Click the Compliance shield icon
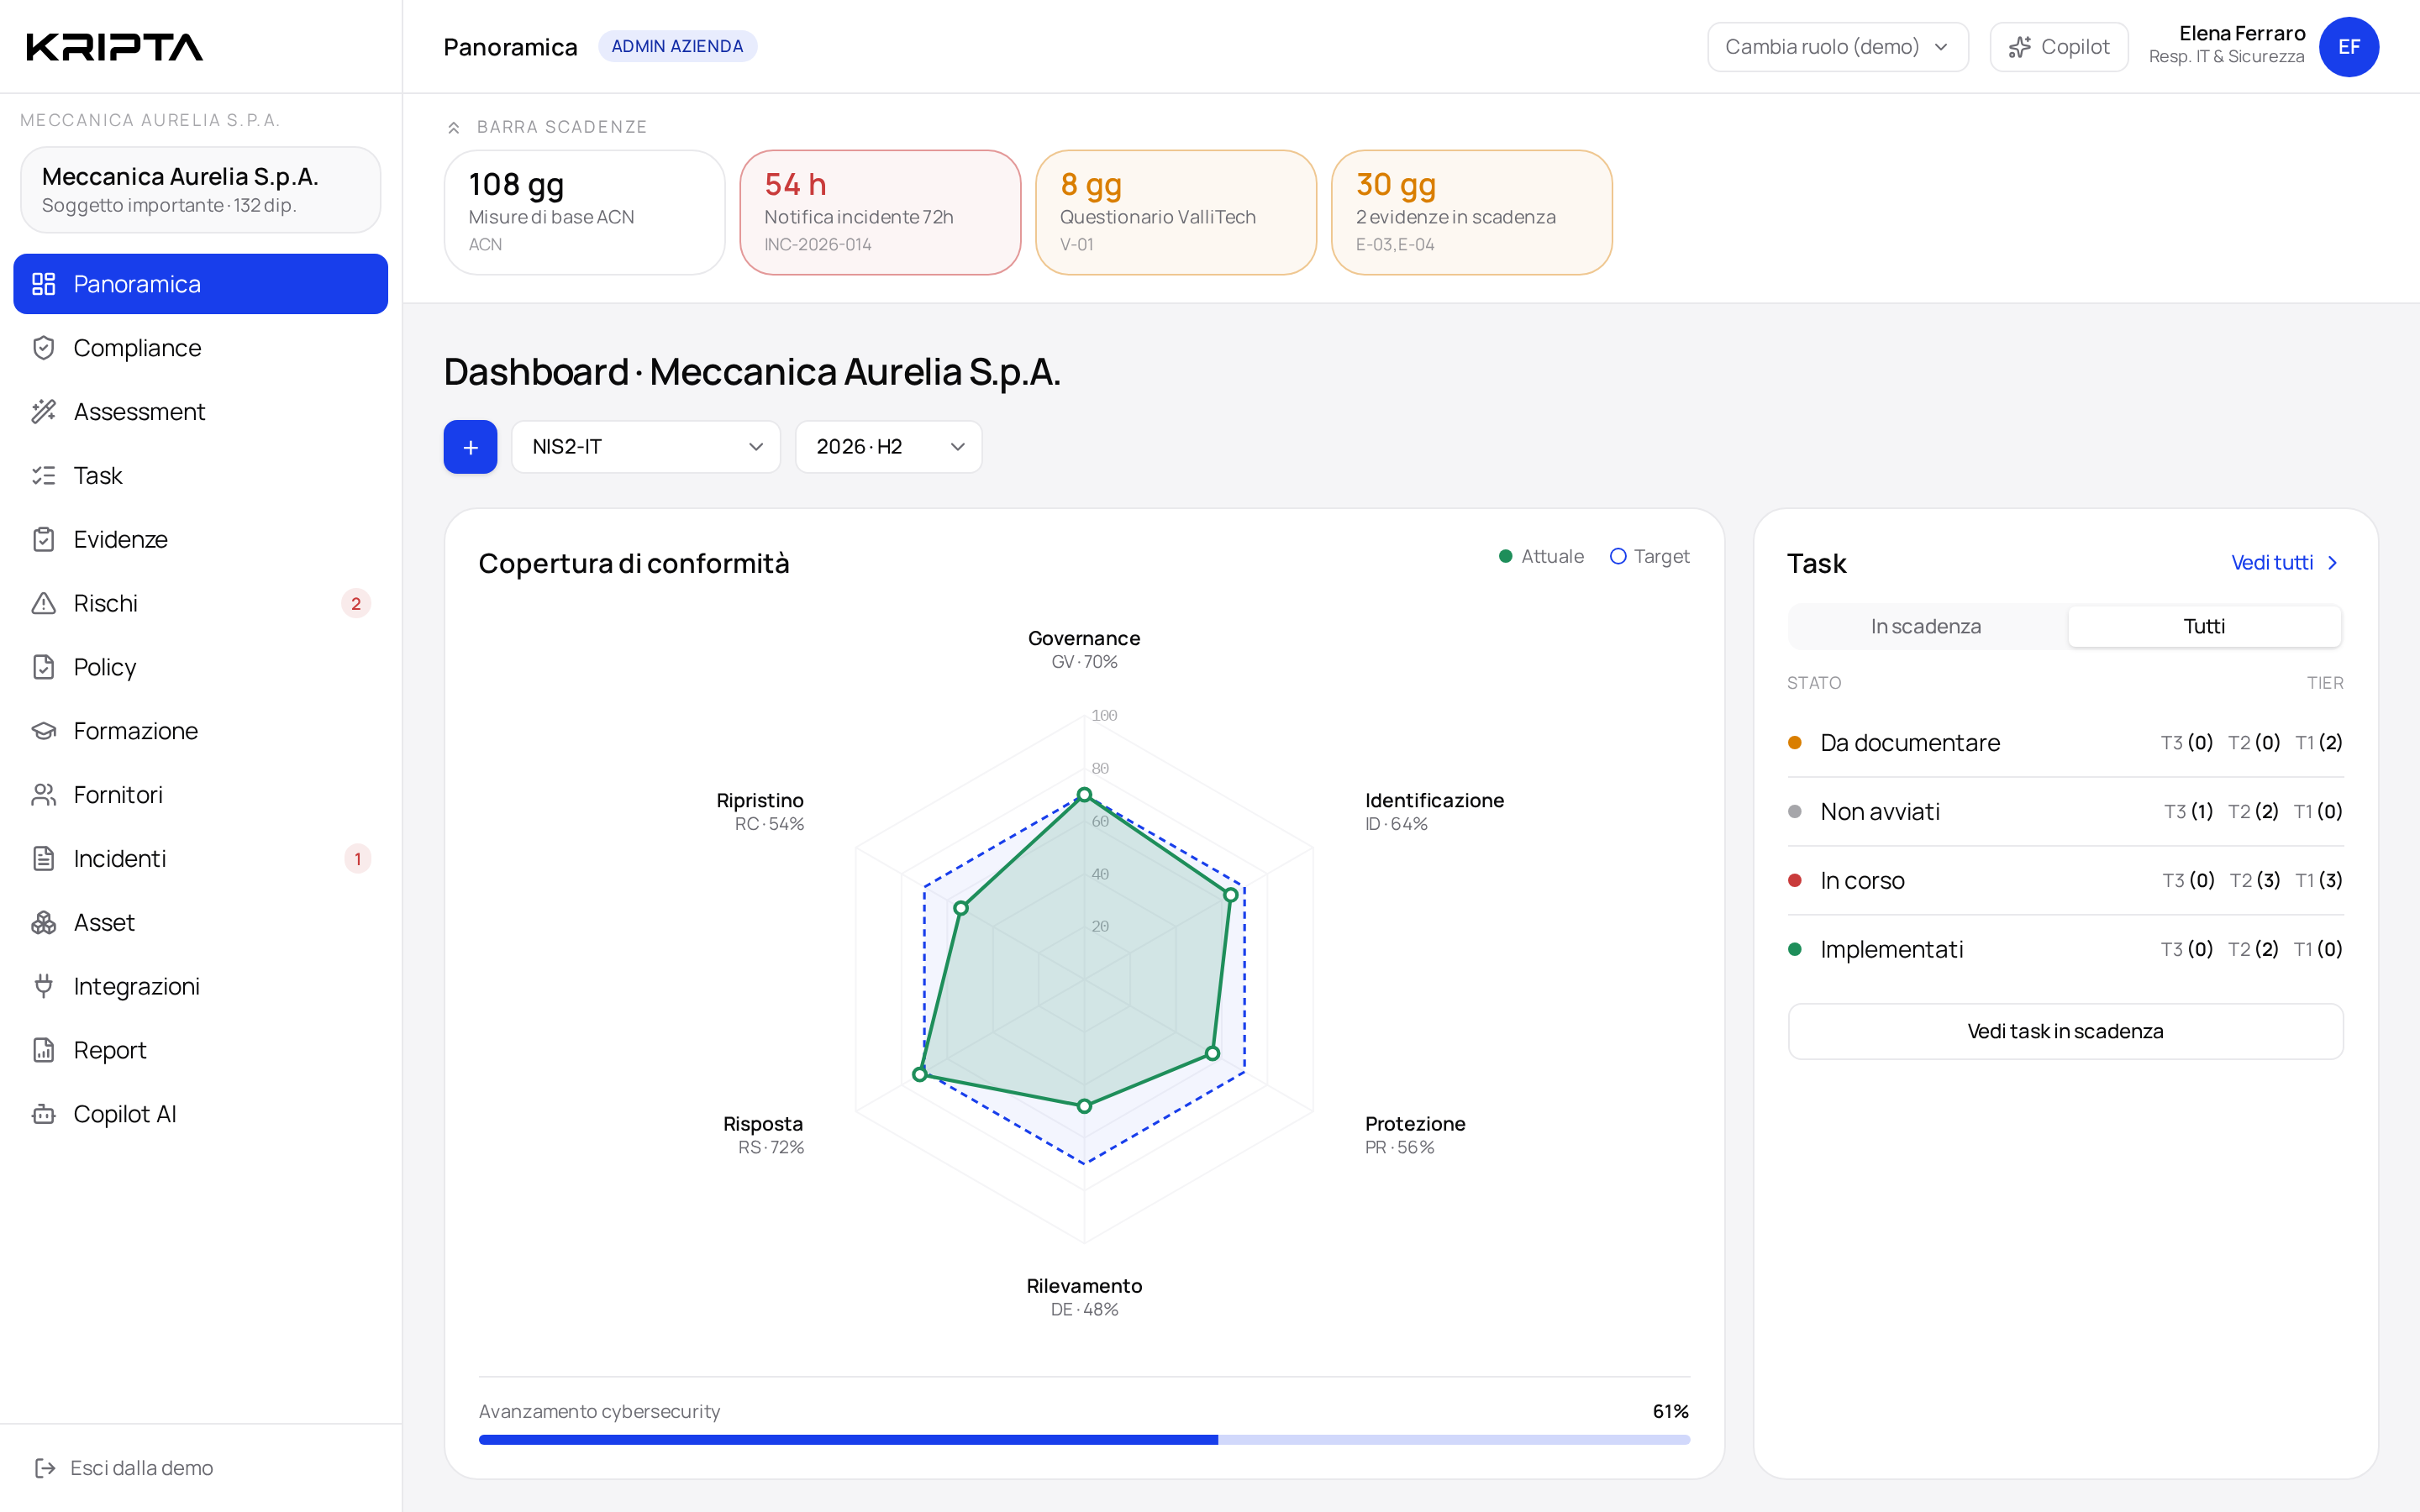This screenshot has width=2420, height=1512. click(x=43, y=348)
